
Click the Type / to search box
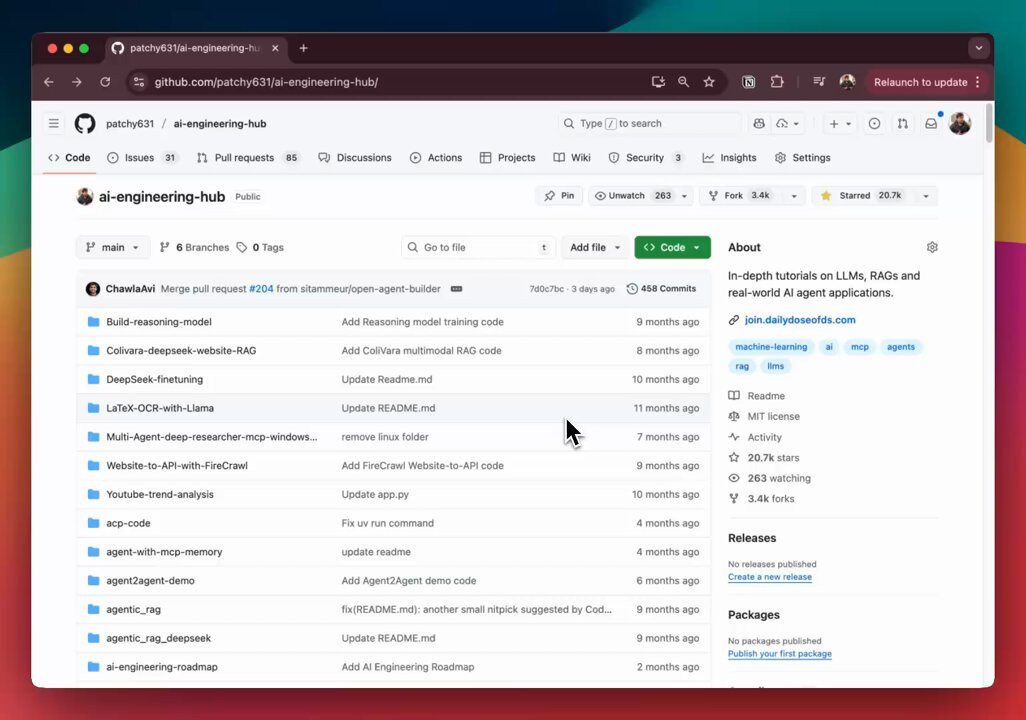click(648, 123)
